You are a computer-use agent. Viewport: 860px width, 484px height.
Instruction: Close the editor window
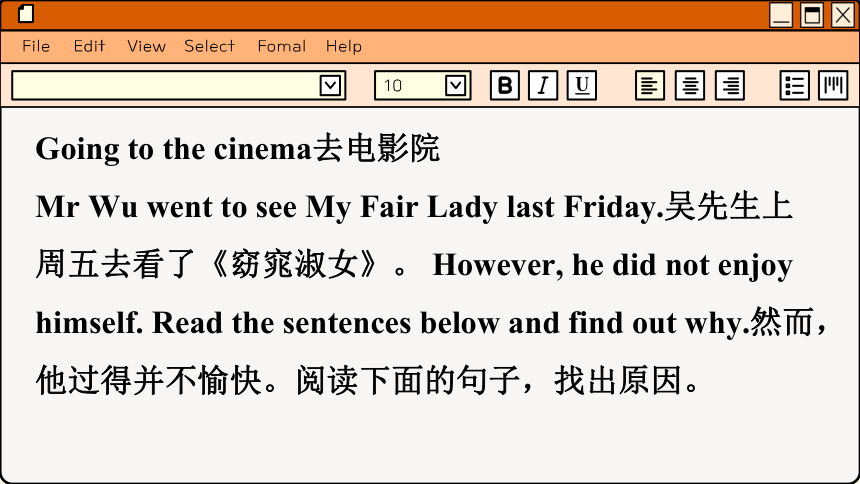click(843, 15)
